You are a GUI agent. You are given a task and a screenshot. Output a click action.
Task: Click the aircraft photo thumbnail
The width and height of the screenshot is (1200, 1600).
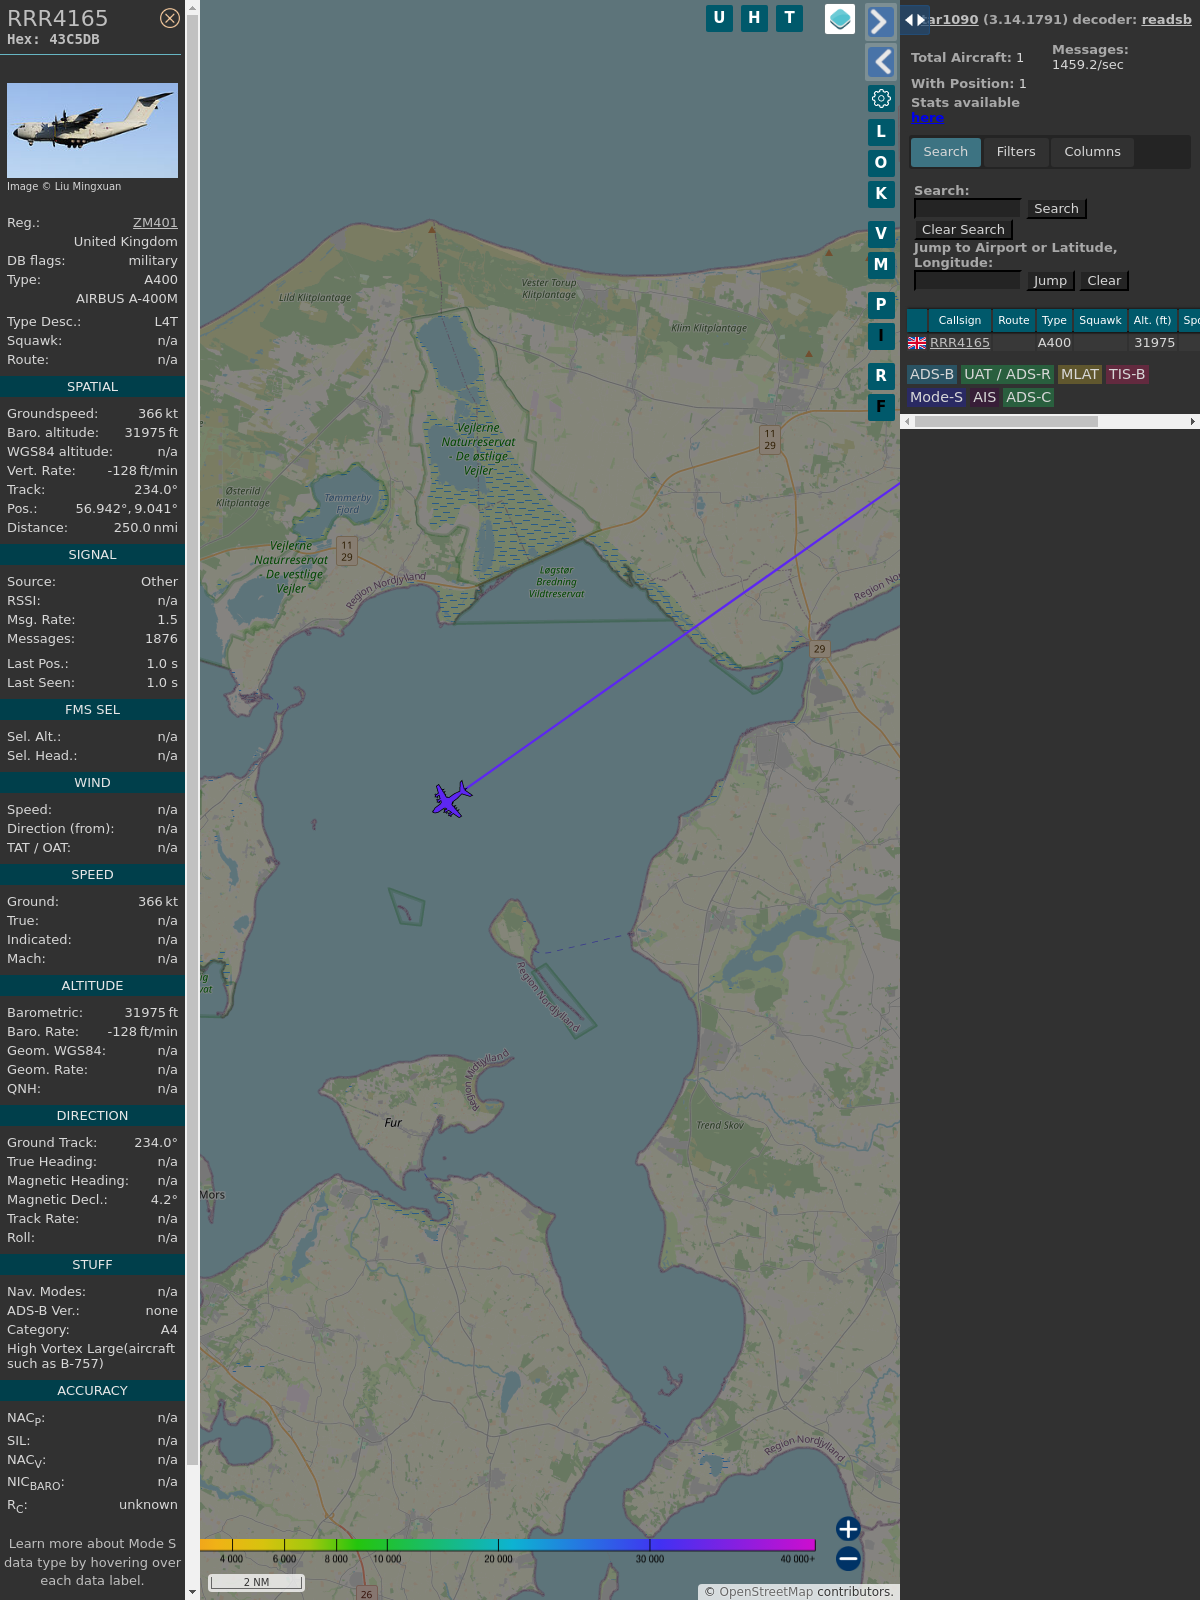[92, 131]
